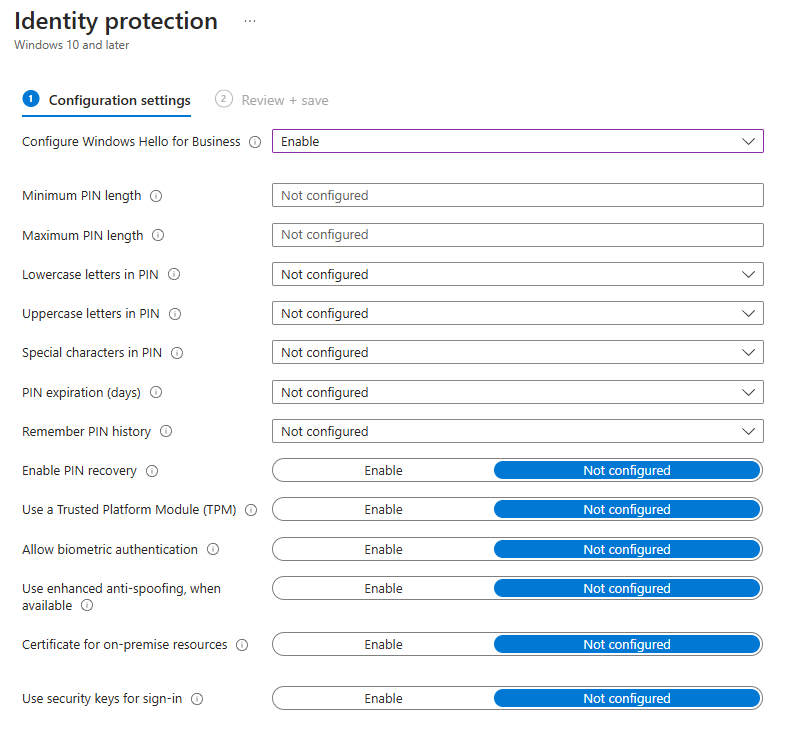Show info for Configure Windows Hello for Business

coord(255,142)
